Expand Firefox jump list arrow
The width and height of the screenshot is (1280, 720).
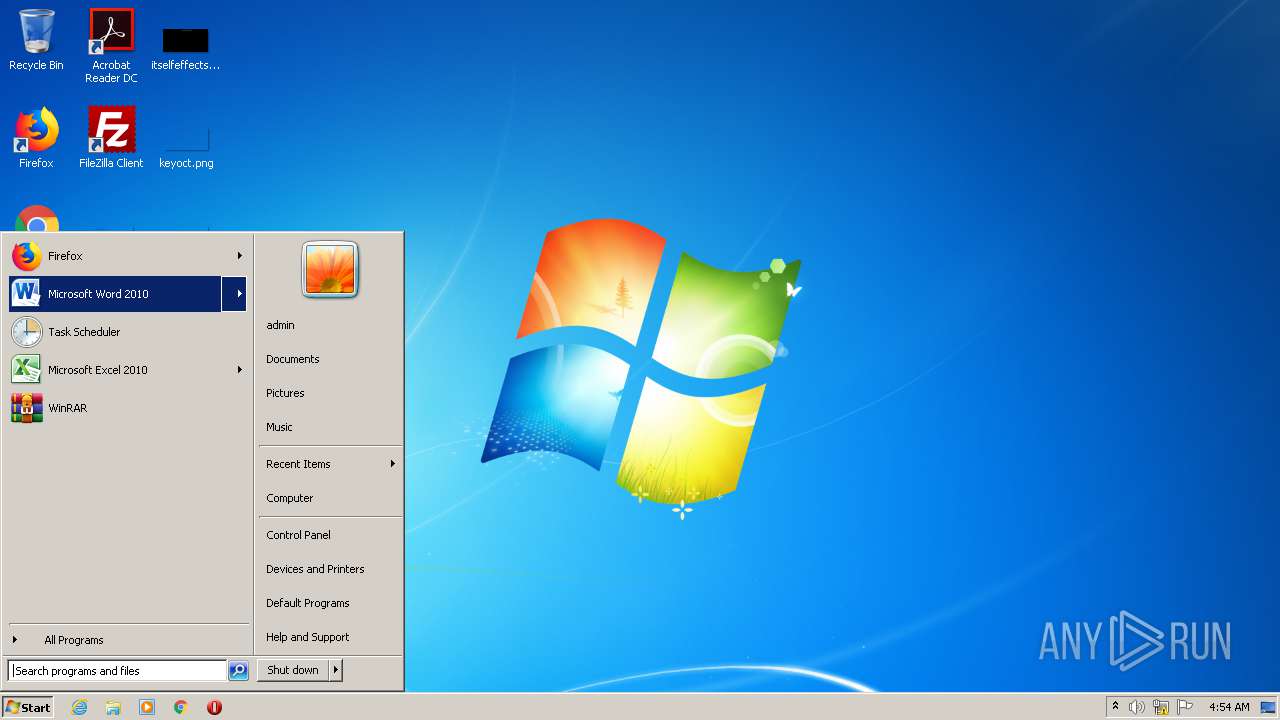coord(239,256)
